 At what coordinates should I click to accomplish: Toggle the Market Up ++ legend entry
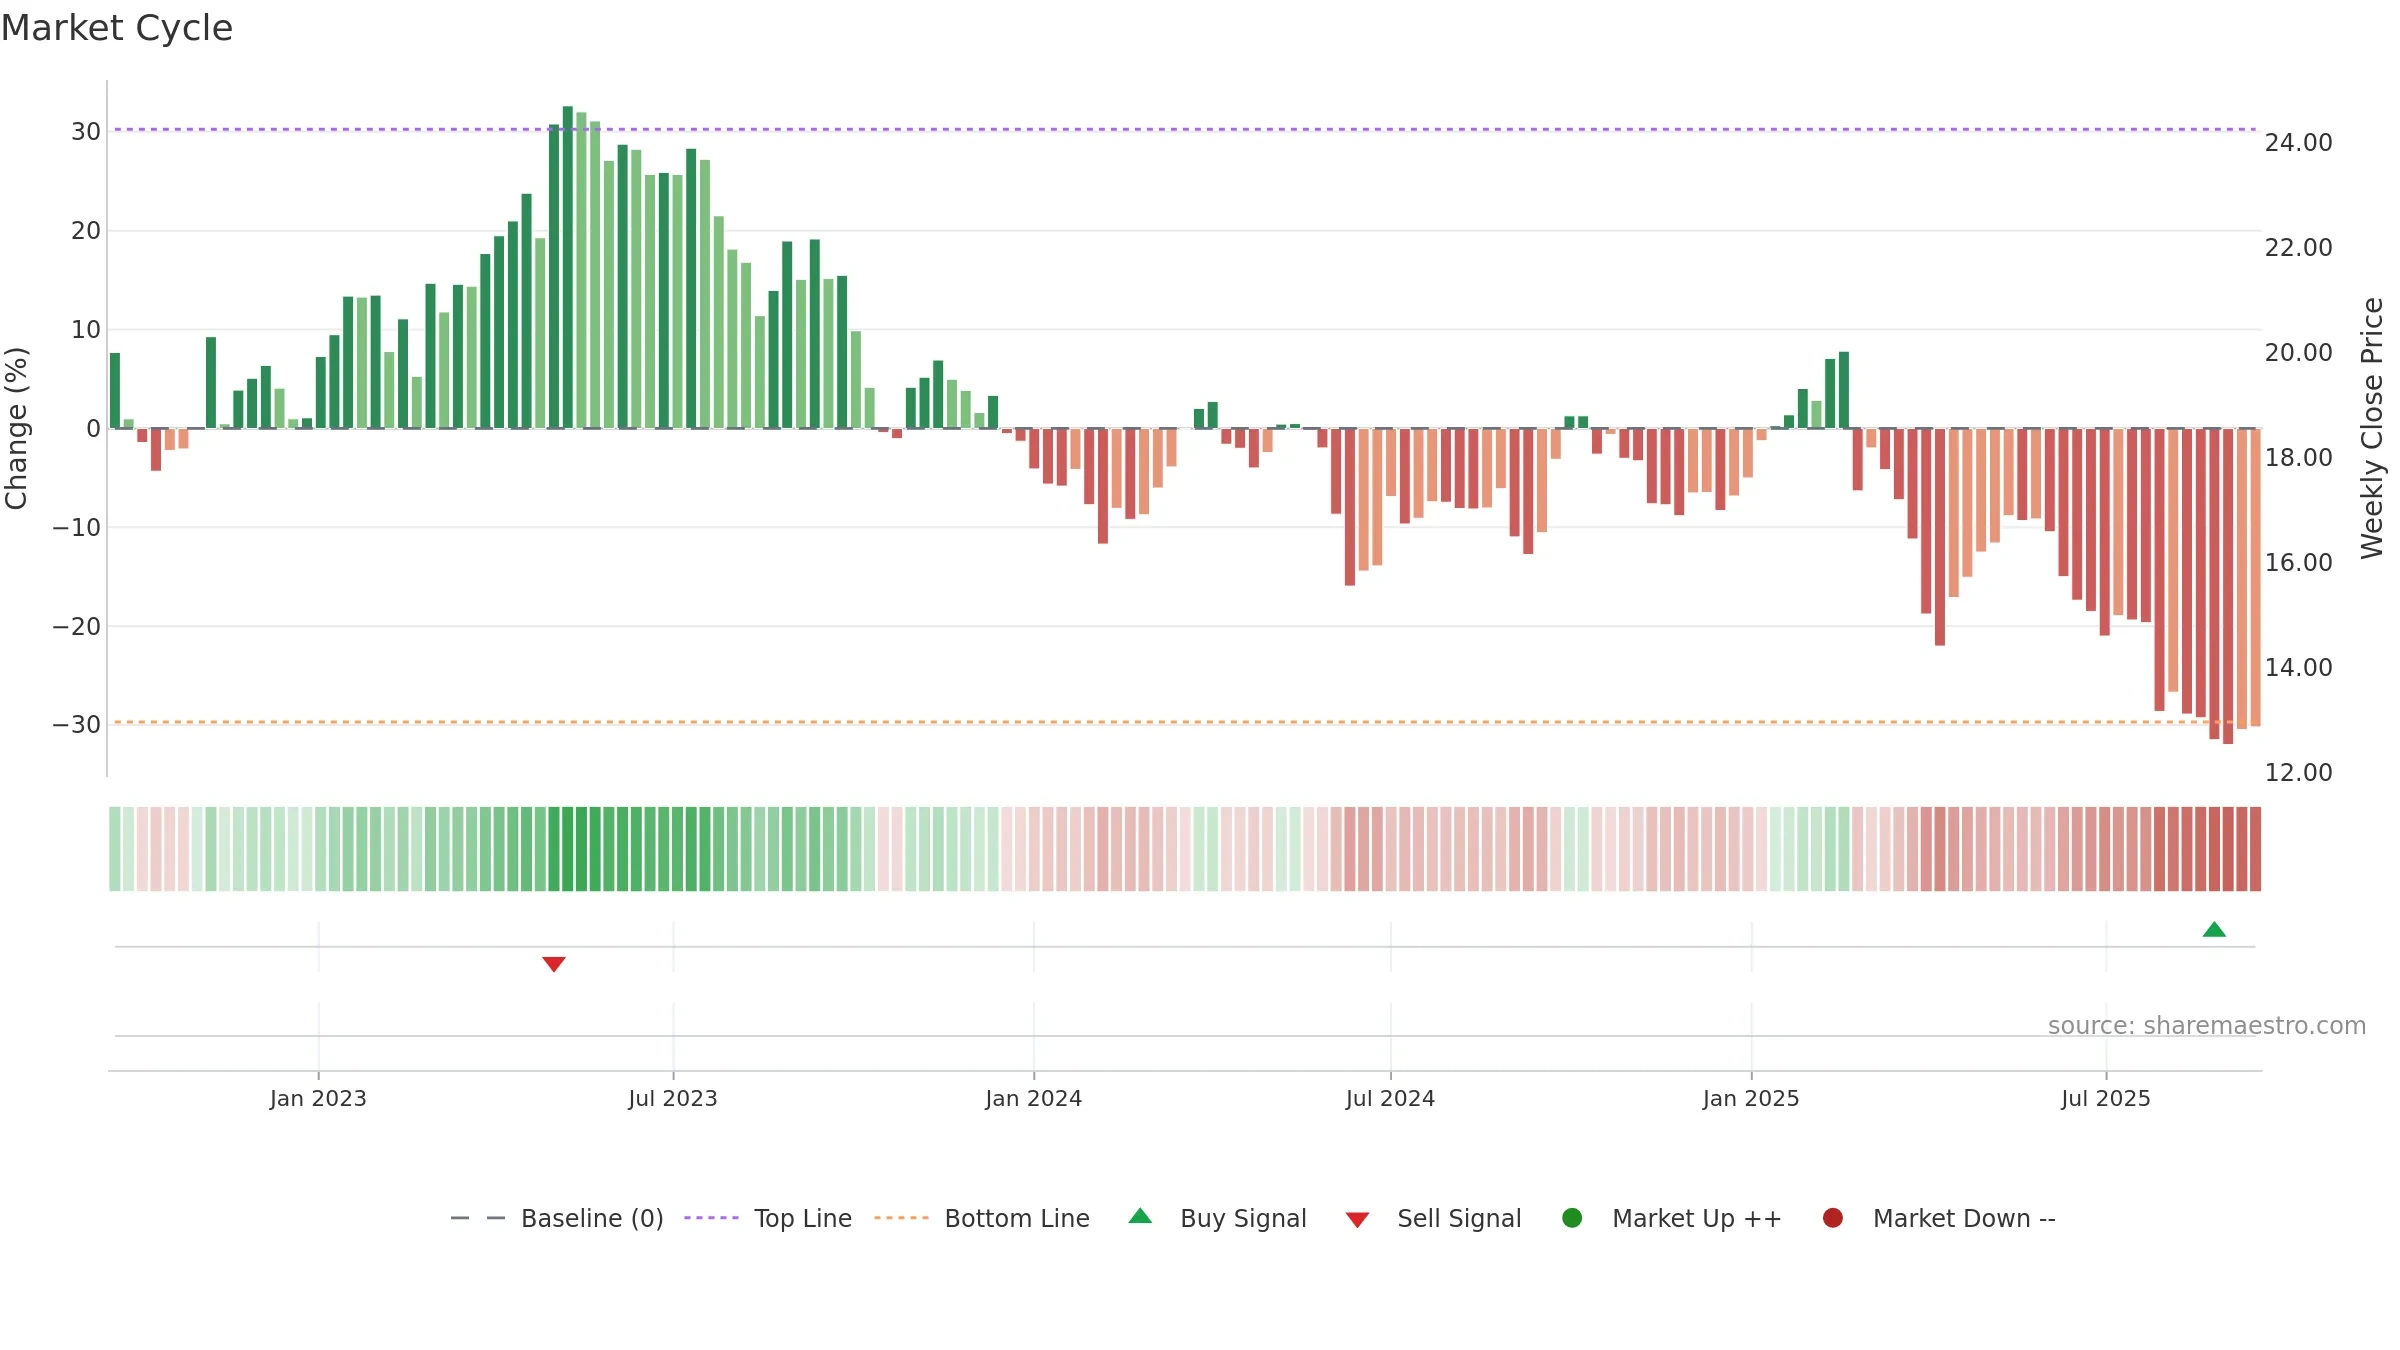pyautogui.click(x=1672, y=1218)
